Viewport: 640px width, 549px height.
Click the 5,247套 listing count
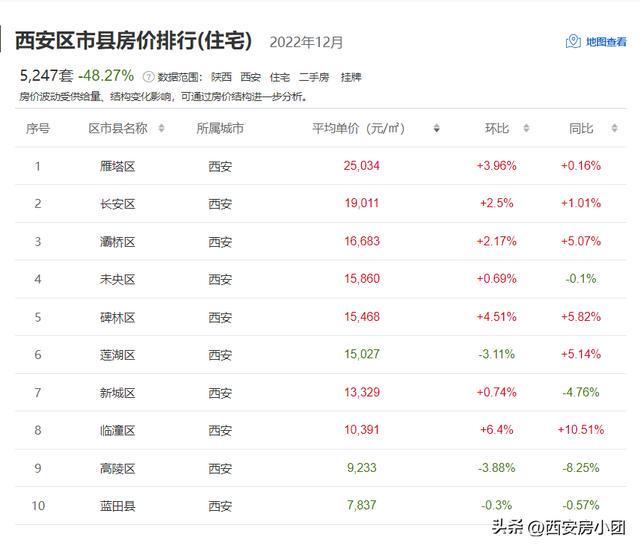click(47, 76)
